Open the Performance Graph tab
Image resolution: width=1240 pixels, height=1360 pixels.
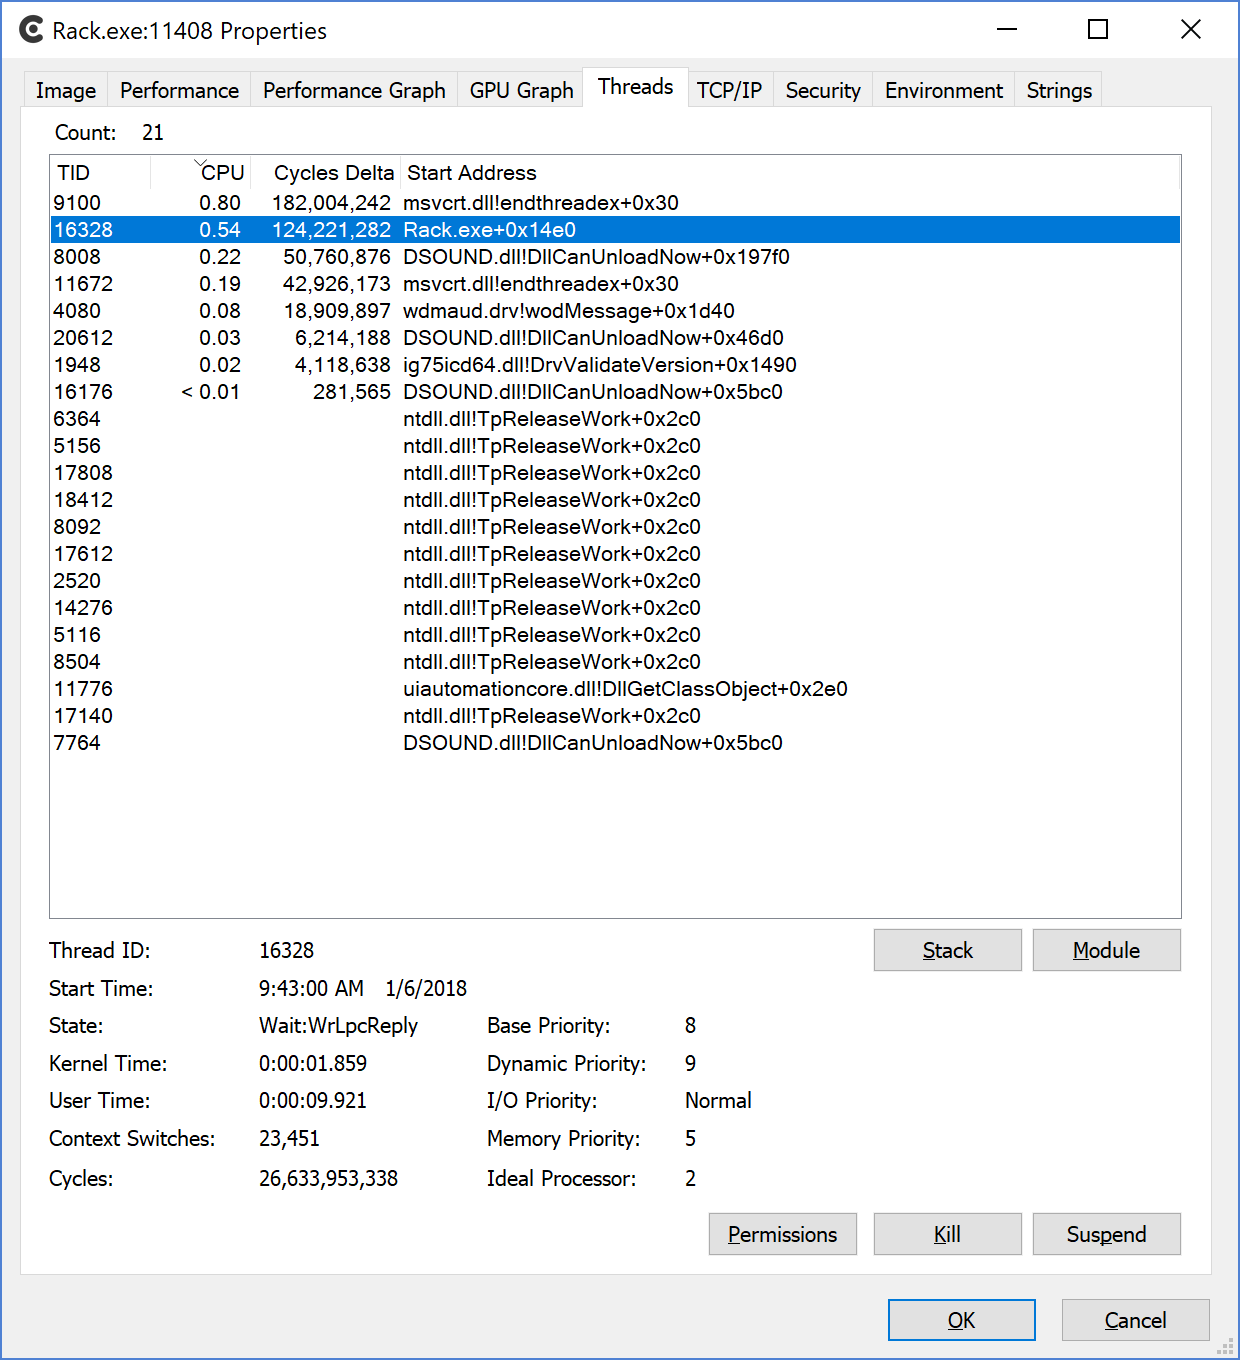[354, 90]
